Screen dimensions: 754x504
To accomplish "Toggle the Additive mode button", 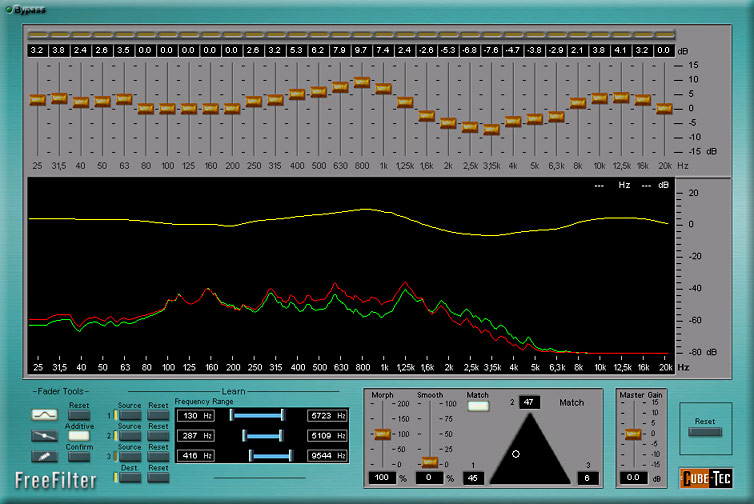I will point(80,436).
